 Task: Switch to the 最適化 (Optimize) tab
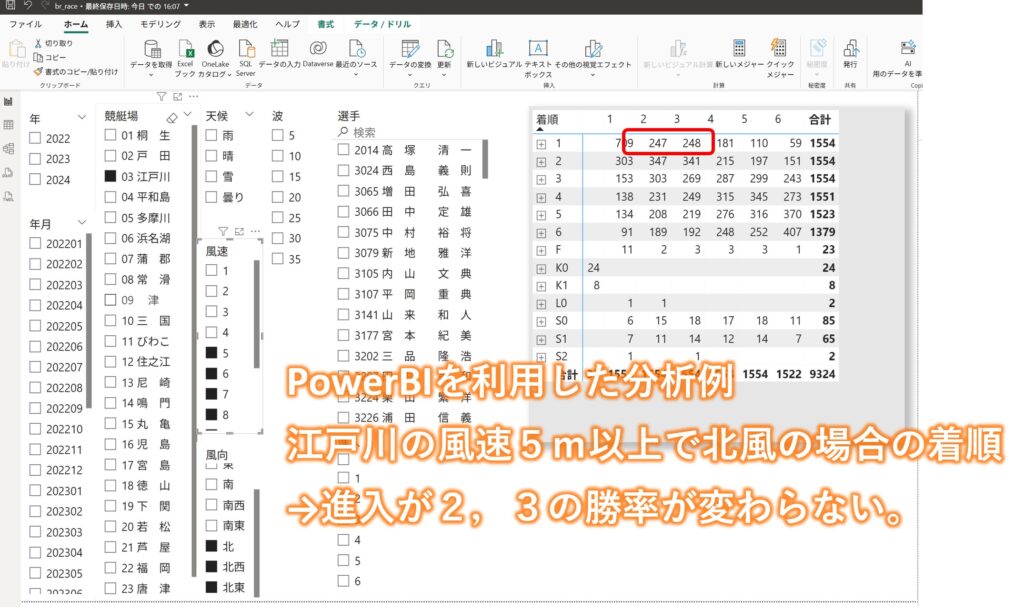click(245, 24)
